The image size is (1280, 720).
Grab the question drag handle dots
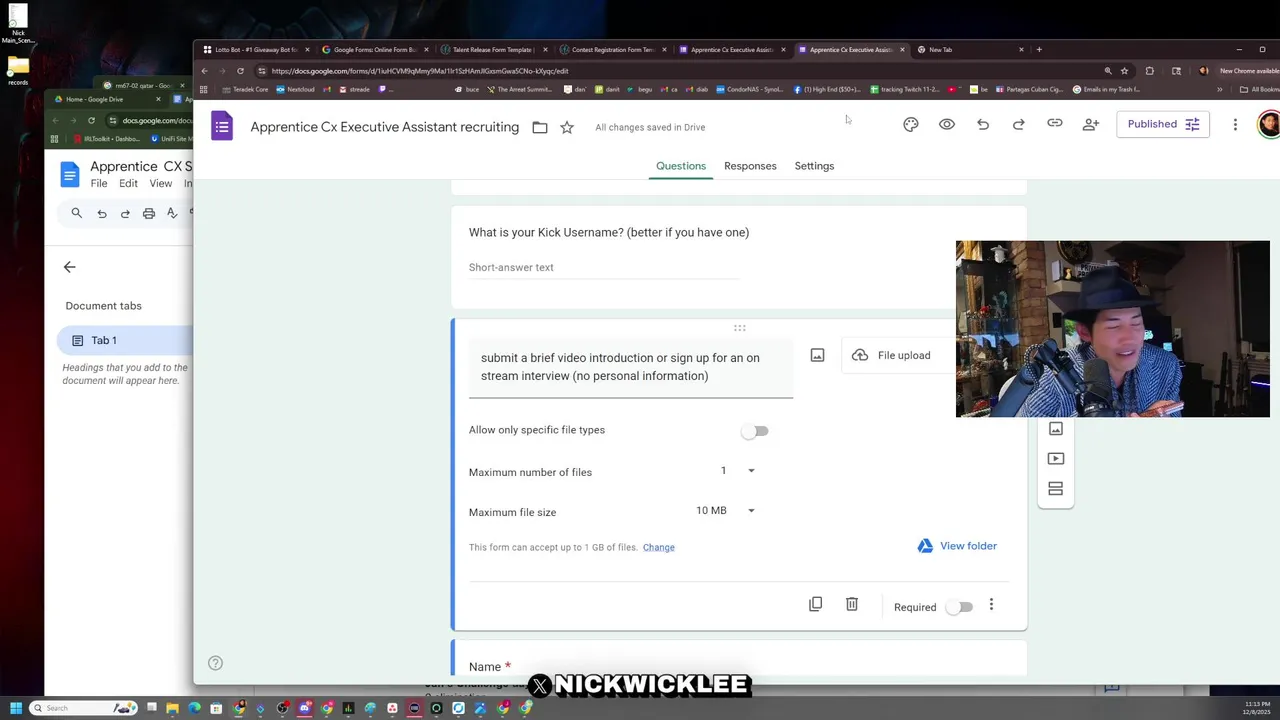(x=739, y=328)
